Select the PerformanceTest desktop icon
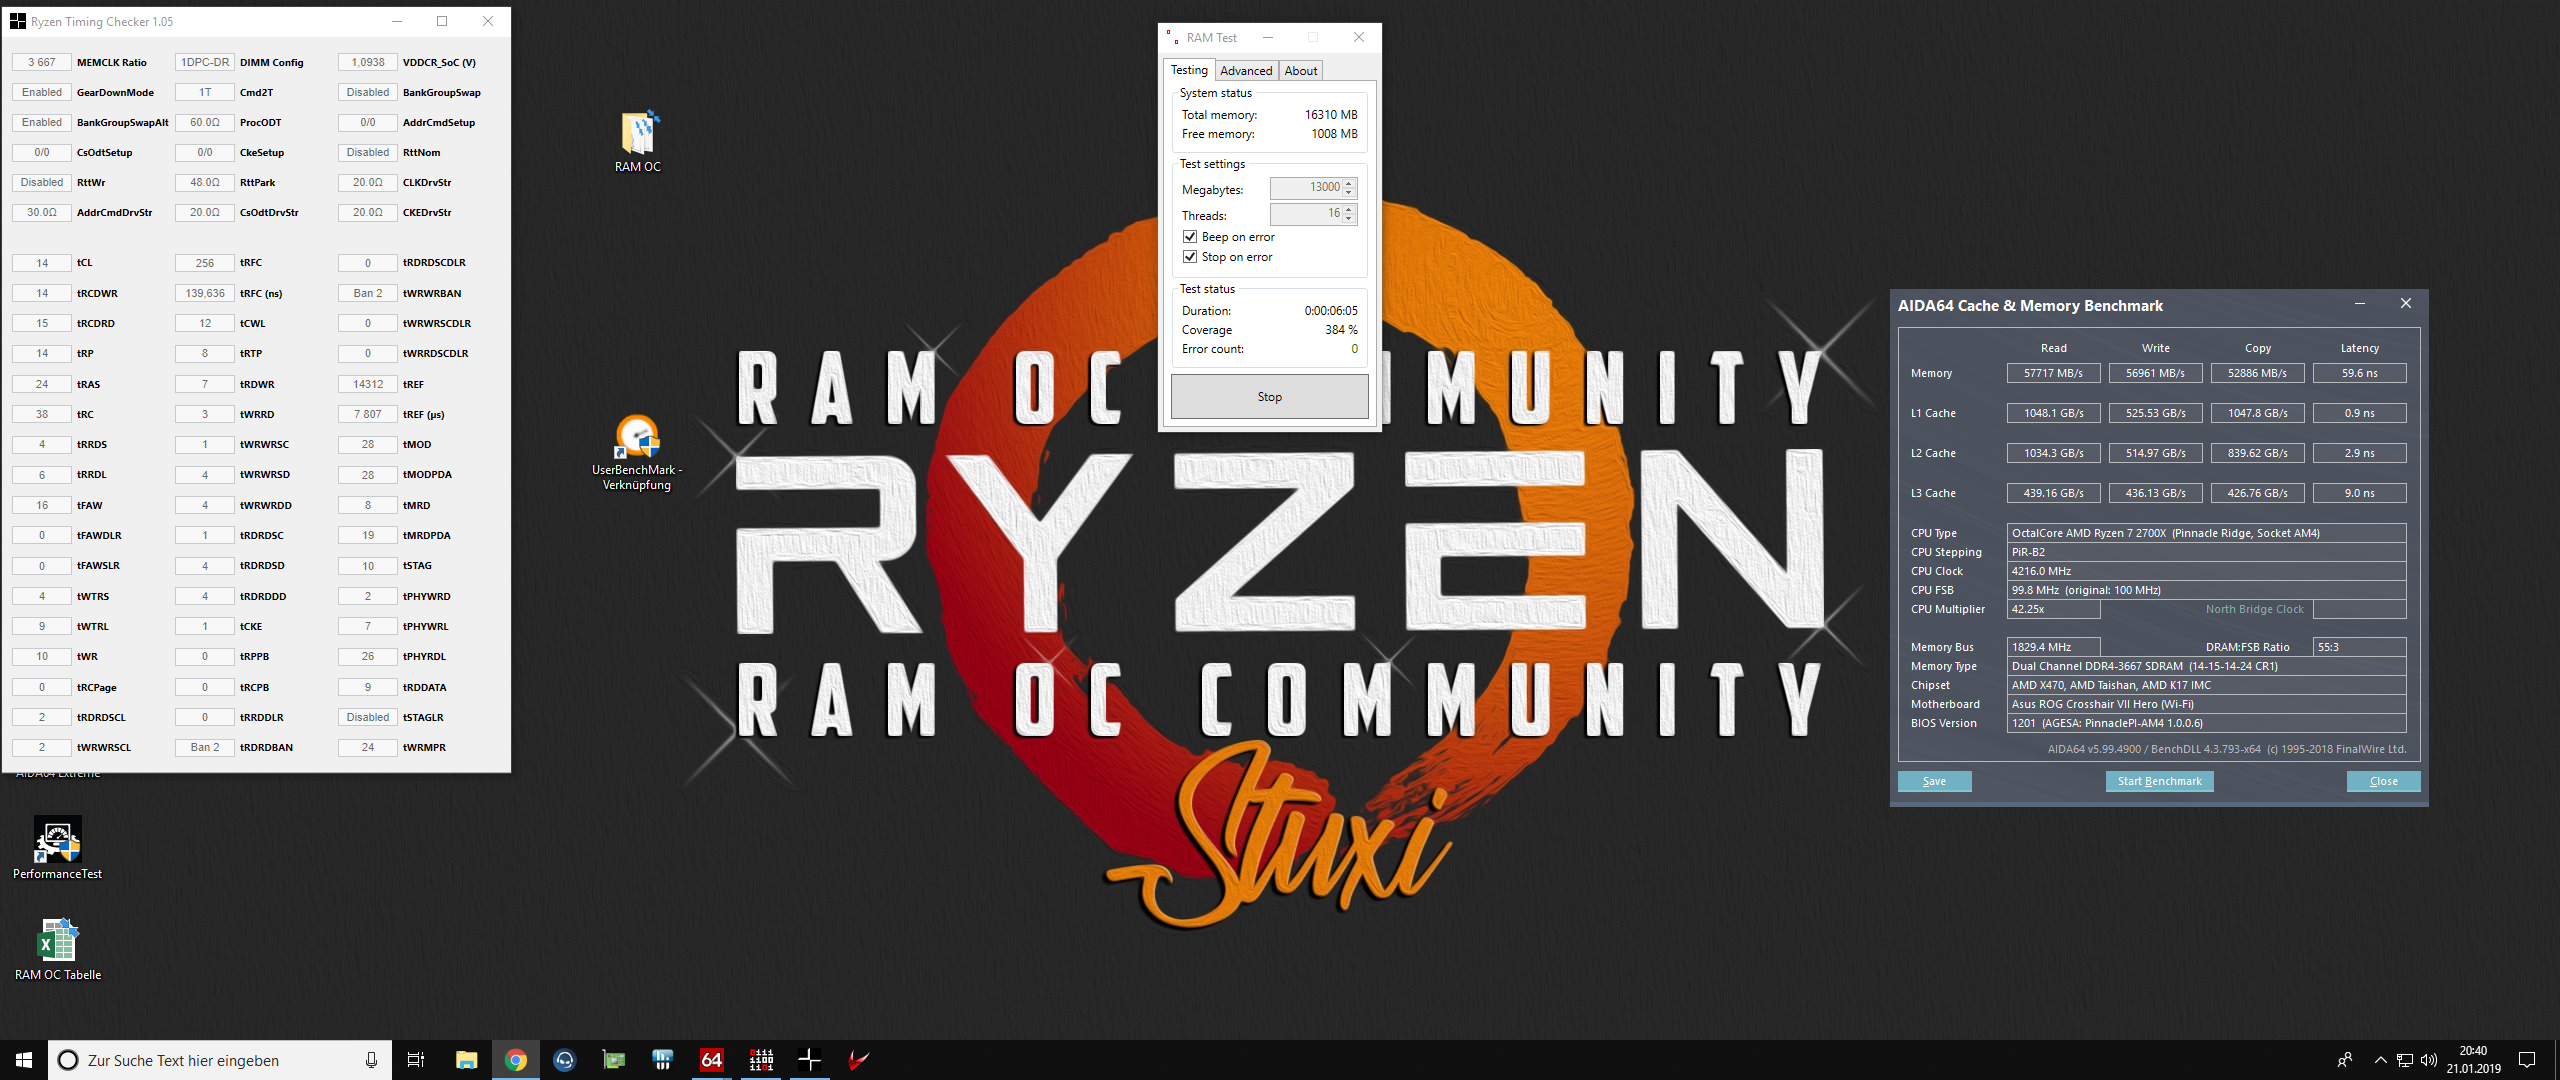The width and height of the screenshot is (2560, 1080). pos(57,841)
